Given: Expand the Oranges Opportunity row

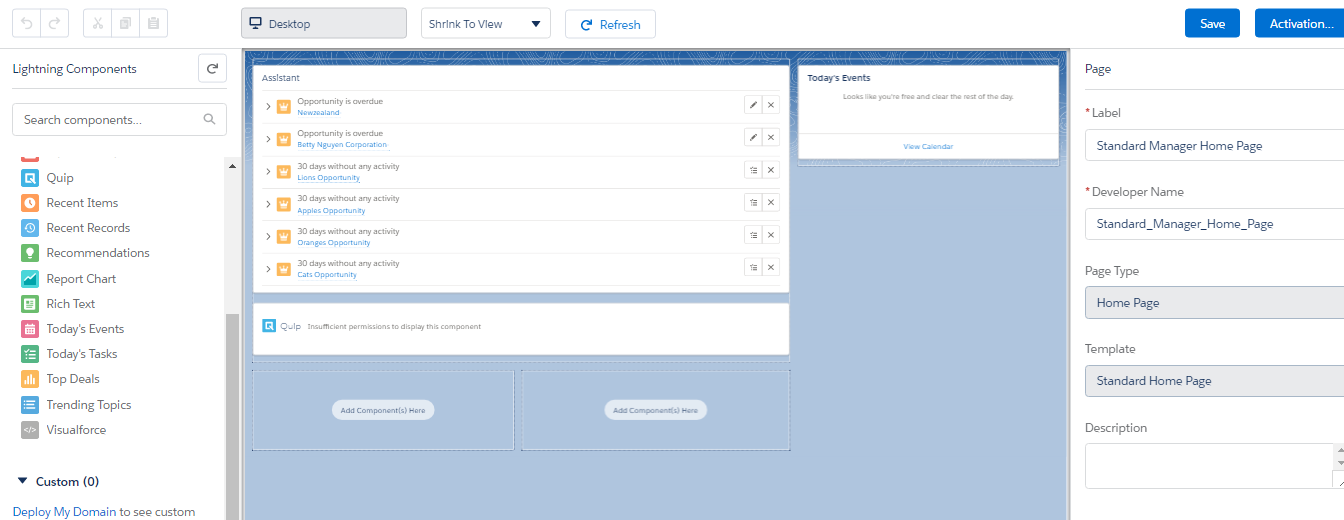Looking at the screenshot, I should 268,237.
